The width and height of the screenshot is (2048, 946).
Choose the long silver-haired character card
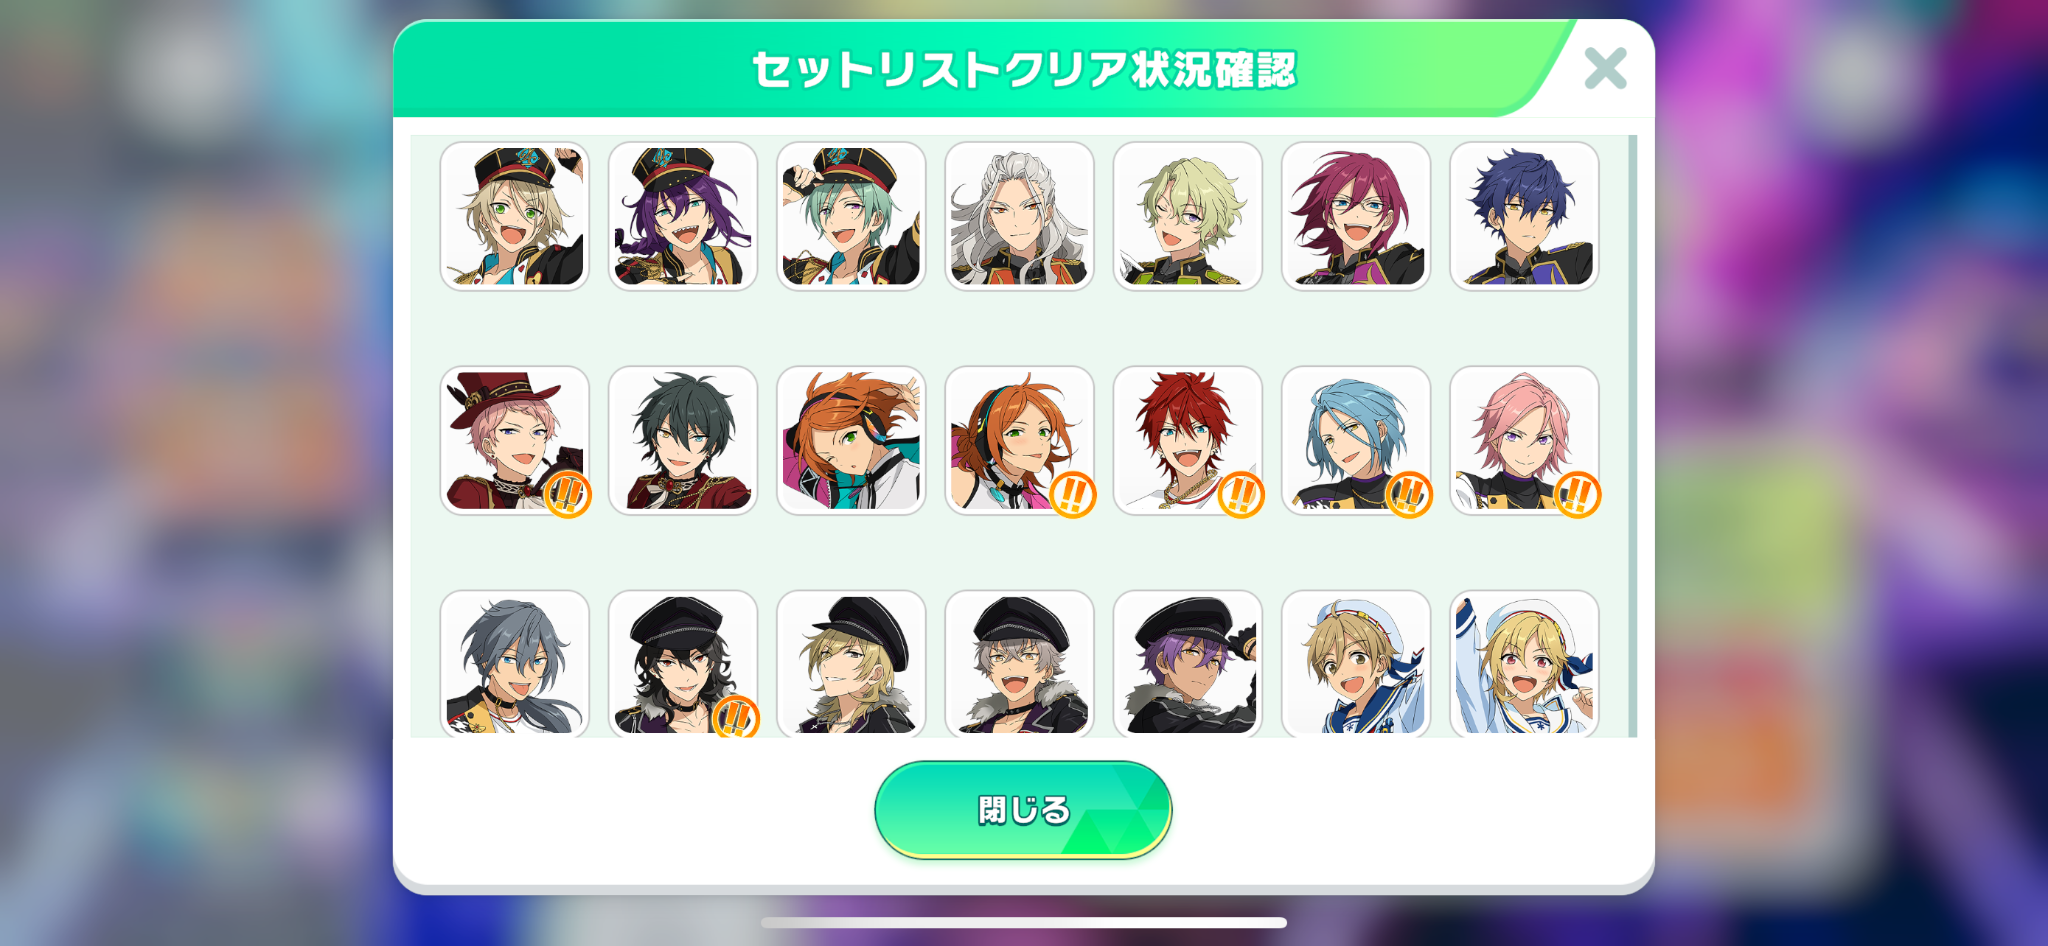click(1019, 216)
